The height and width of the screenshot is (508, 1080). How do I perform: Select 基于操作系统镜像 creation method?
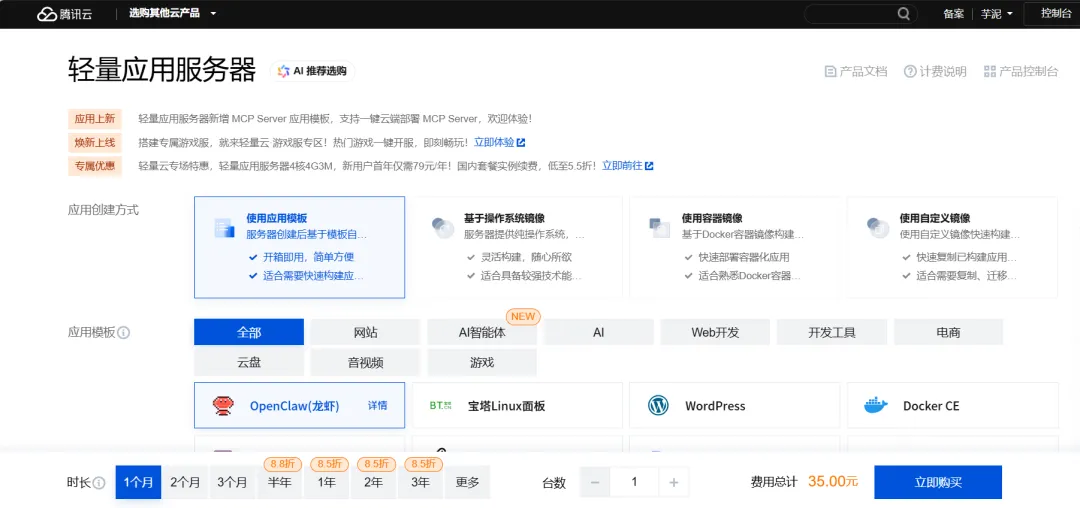click(517, 247)
